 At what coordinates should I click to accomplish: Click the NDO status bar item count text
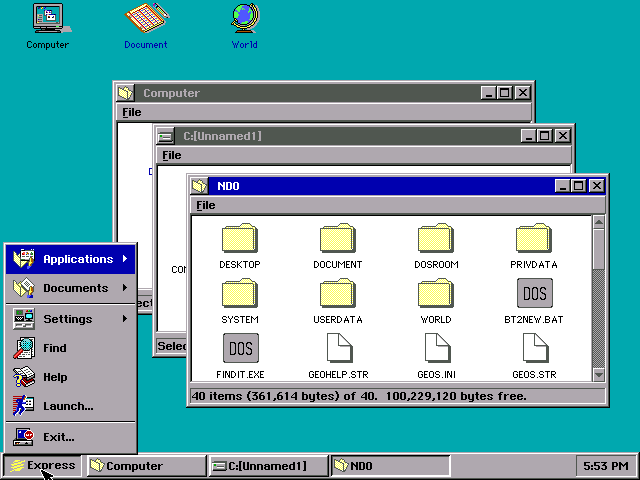359,396
